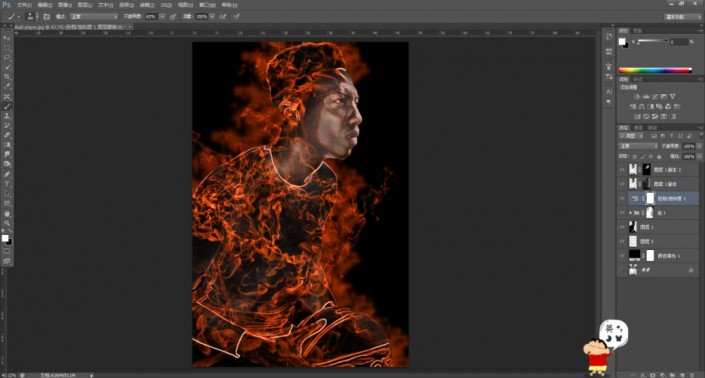The image size is (705, 378).
Task: Open the collapsed Character panel icon
Action: [x=609, y=91]
